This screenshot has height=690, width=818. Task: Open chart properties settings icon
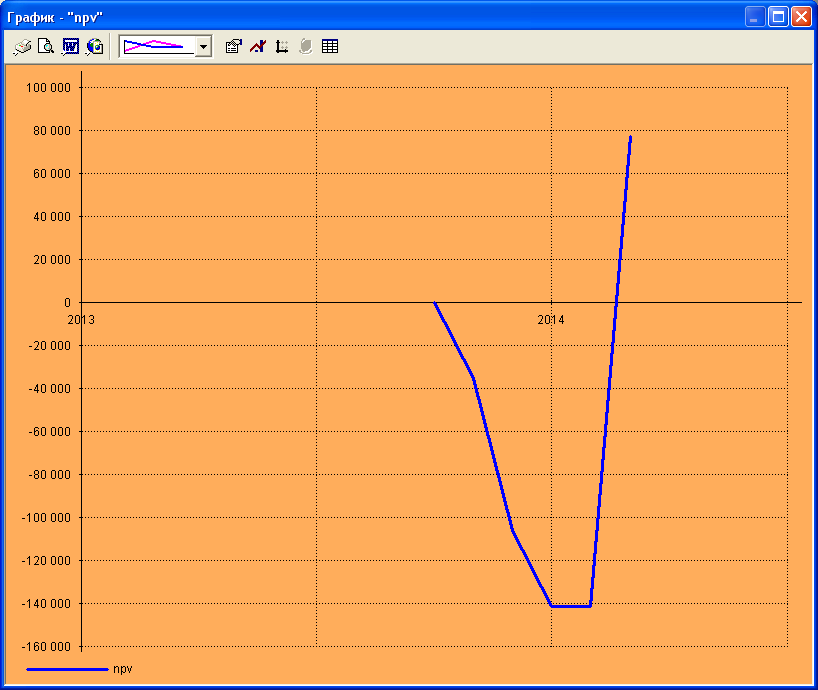tap(233, 46)
